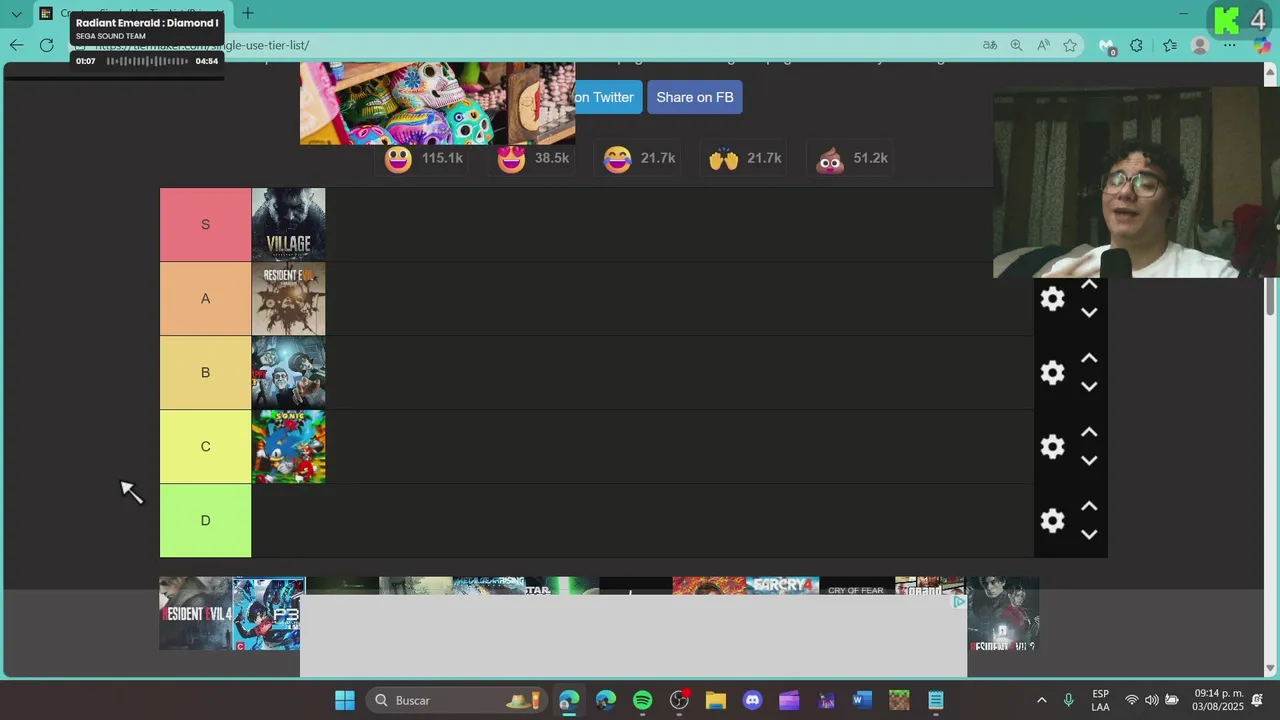
Task: Move tier C row down
Action: (1089, 461)
